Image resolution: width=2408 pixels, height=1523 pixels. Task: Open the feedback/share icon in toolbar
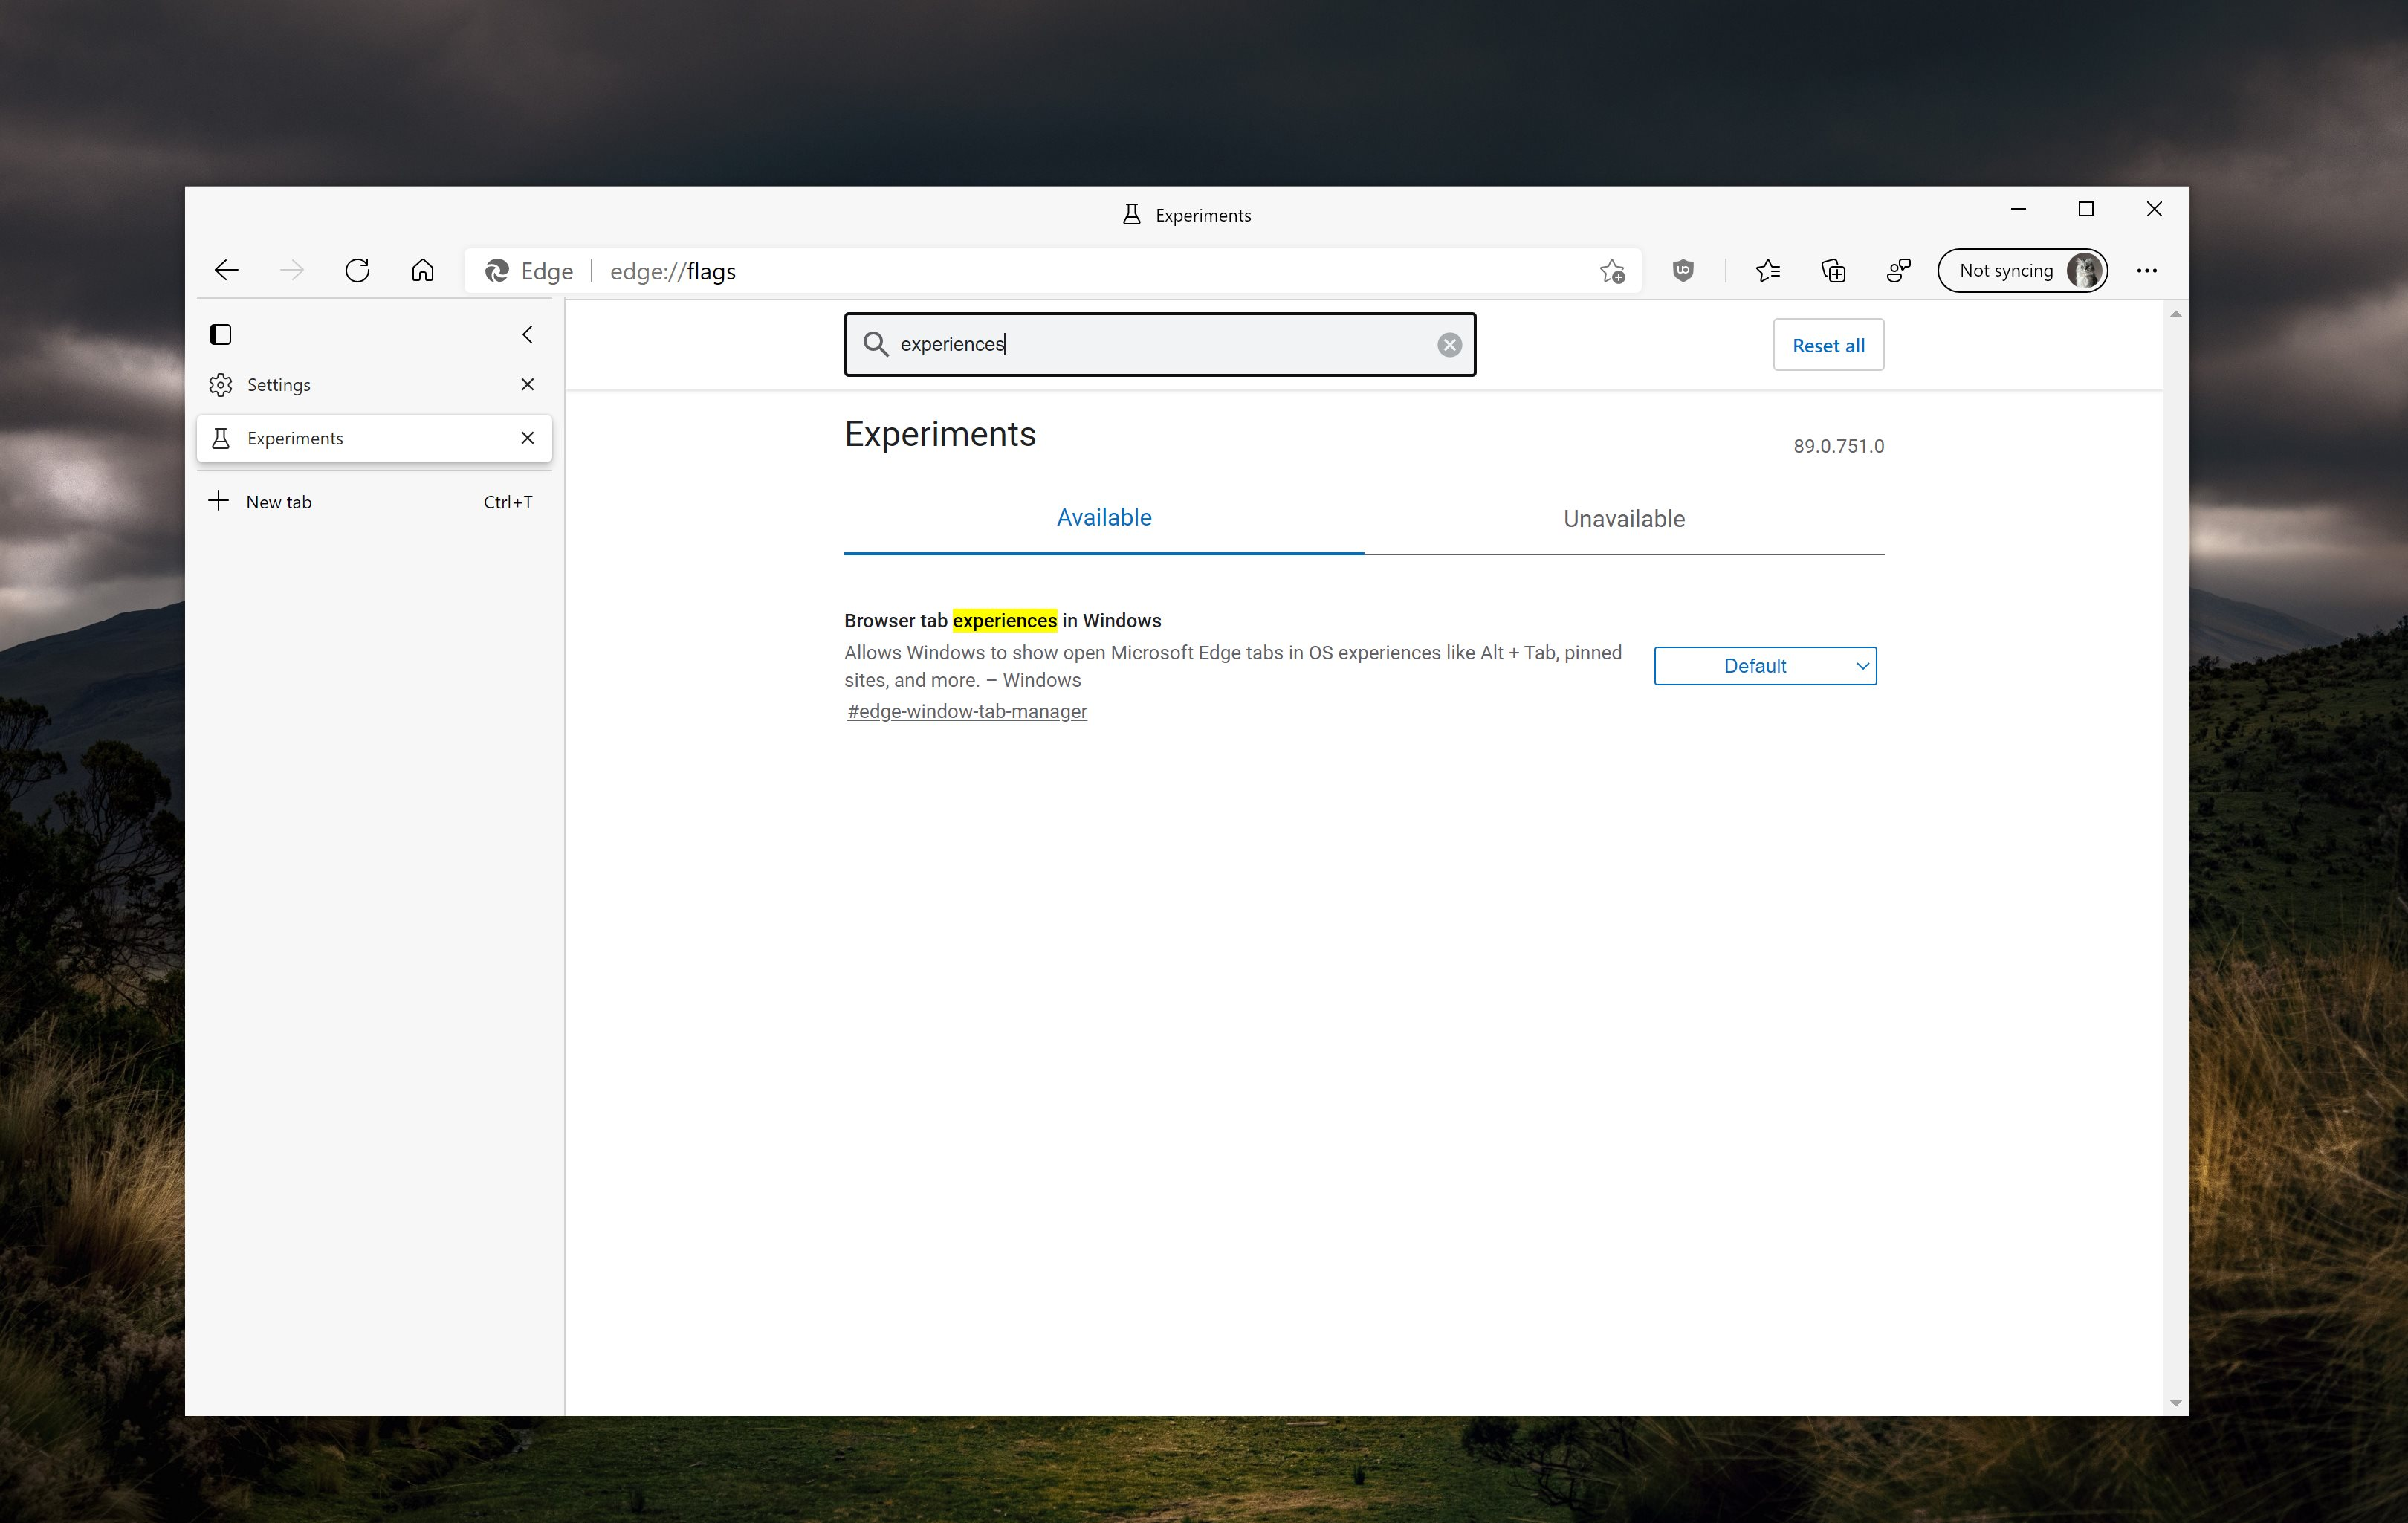pyautogui.click(x=1898, y=270)
